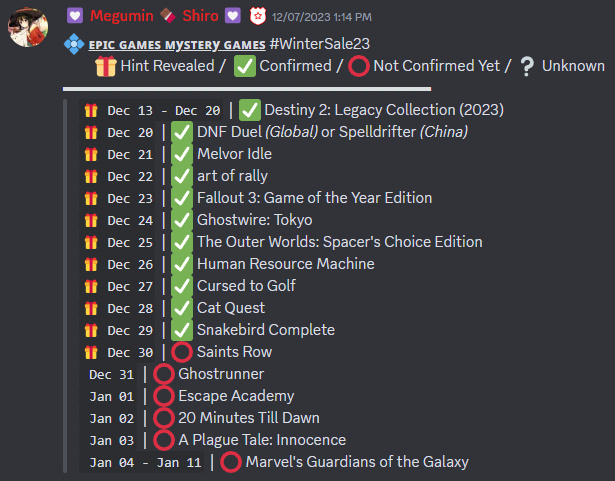Click the red shield role badge
615x481 pixels.
(258, 16)
